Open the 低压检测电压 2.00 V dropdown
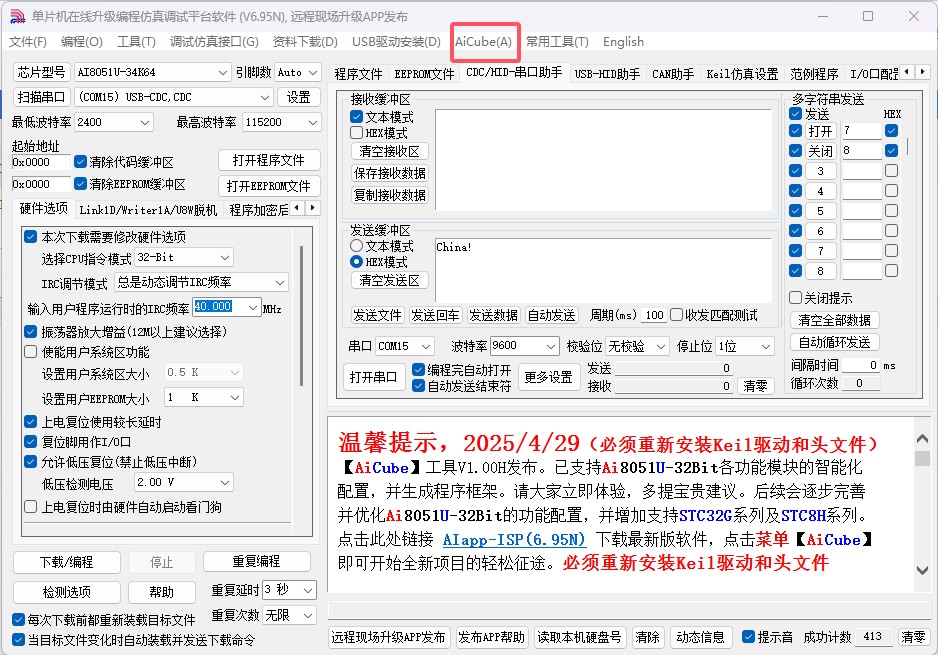The image size is (938, 655). (x=184, y=482)
